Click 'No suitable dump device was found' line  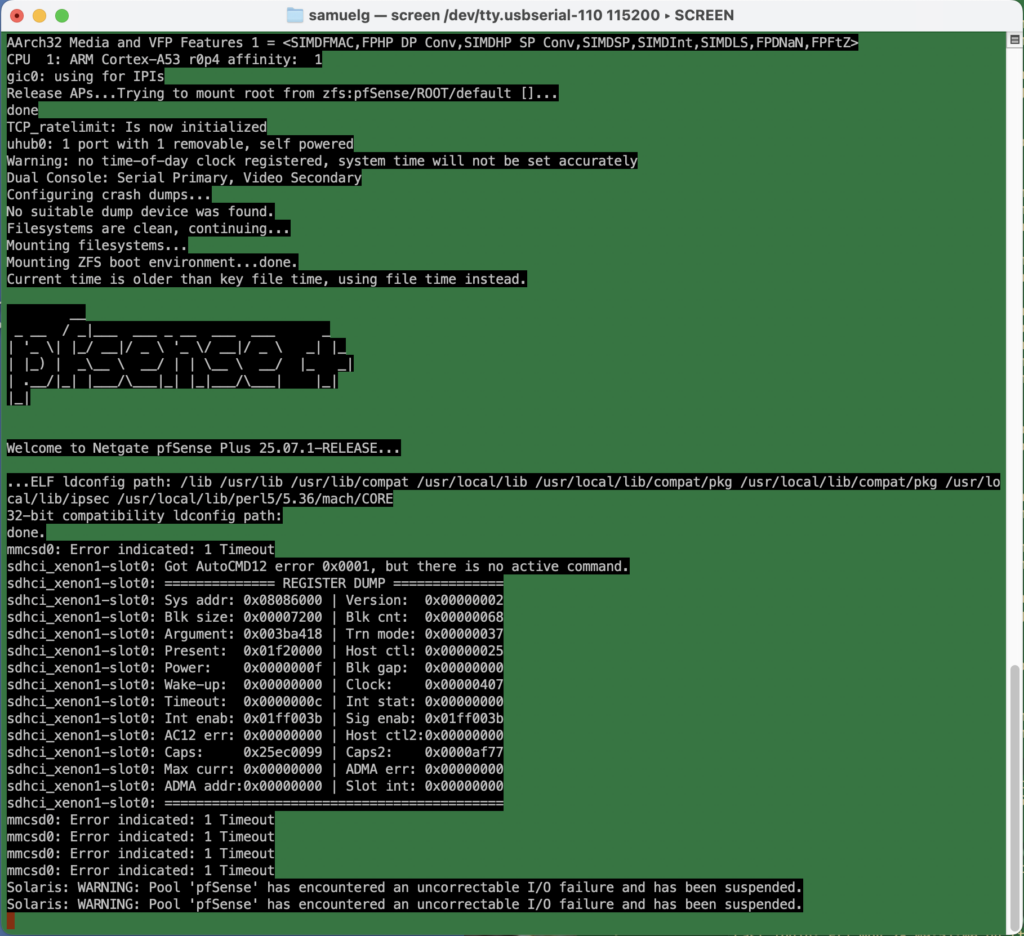point(140,211)
